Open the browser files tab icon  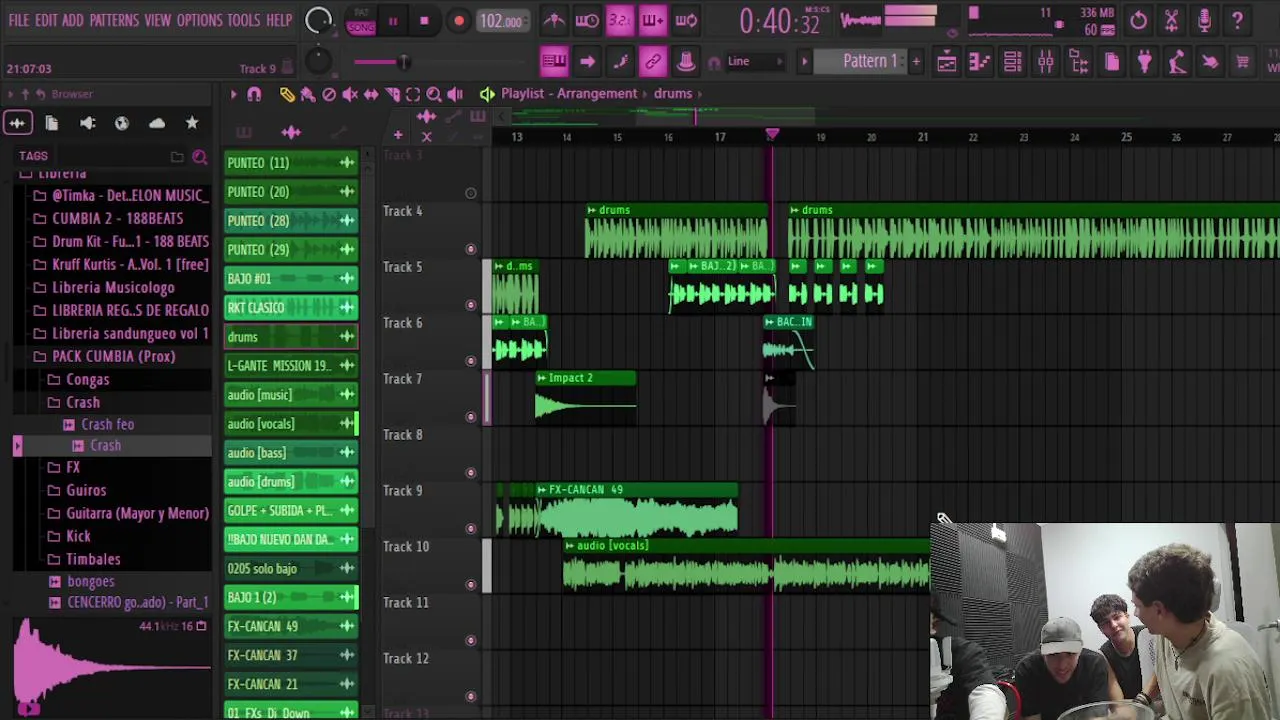pos(52,123)
